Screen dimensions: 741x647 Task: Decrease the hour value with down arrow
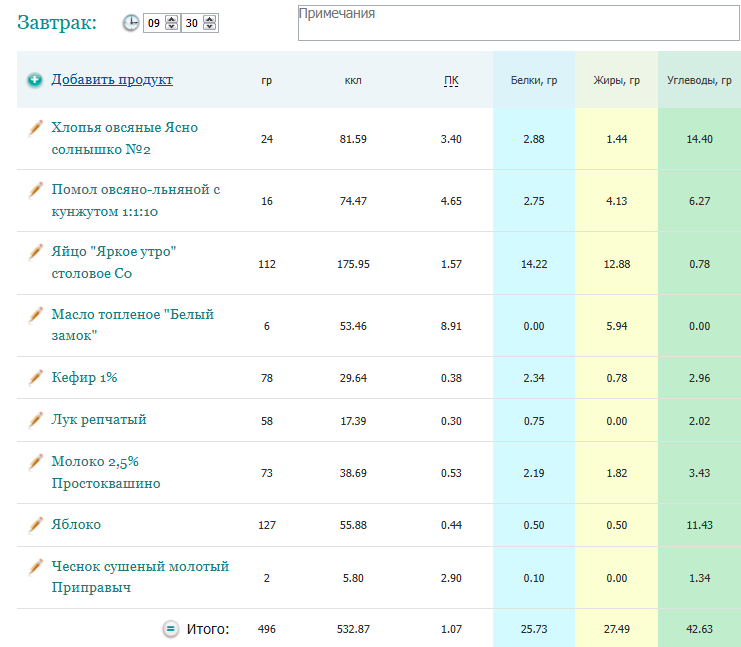(x=172, y=26)
